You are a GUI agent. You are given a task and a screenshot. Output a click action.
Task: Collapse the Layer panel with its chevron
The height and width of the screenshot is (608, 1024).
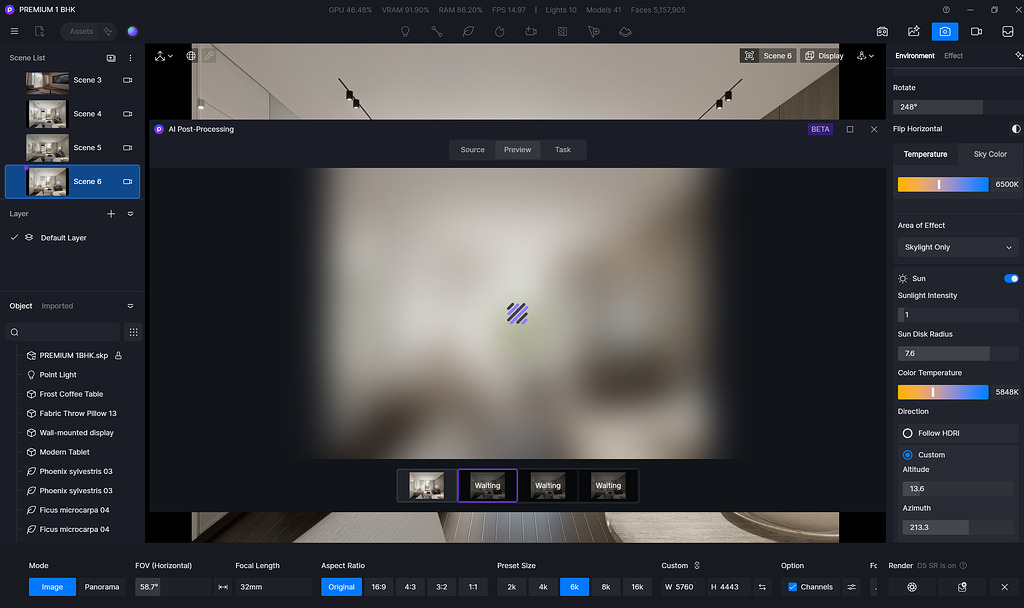(129, 213)
